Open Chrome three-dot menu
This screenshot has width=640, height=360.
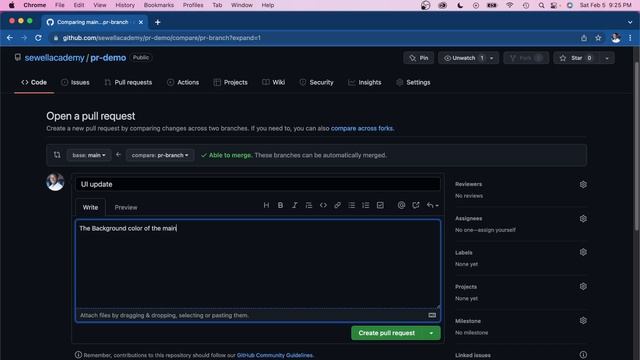click(630, 38)
